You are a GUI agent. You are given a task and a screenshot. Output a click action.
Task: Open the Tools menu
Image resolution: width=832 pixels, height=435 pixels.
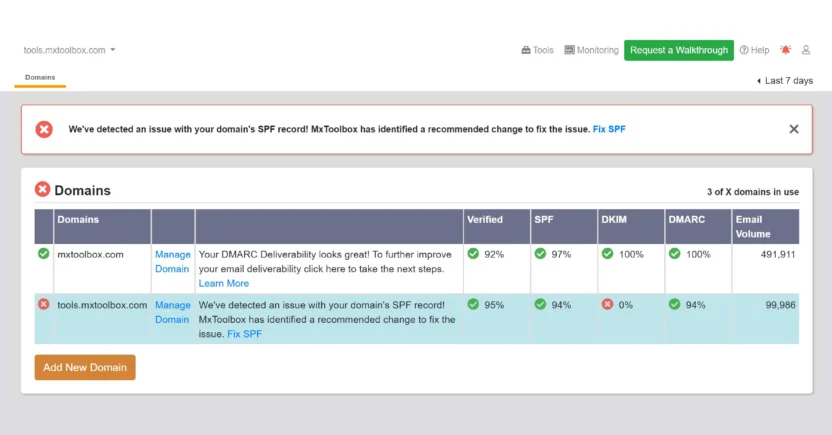[538, 50]
